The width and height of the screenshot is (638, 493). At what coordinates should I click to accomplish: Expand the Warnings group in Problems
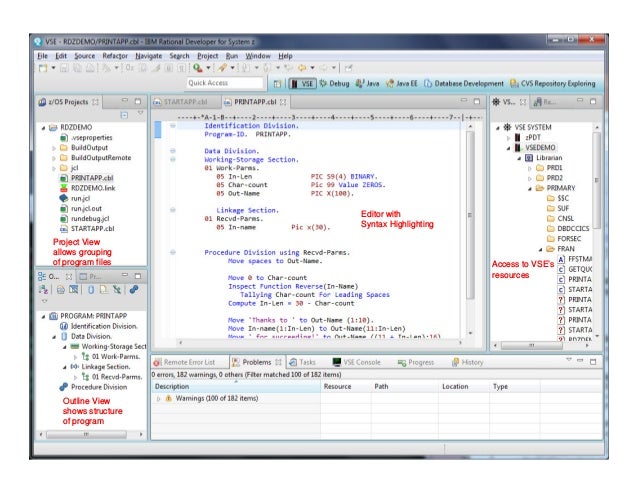click(158, 399)
